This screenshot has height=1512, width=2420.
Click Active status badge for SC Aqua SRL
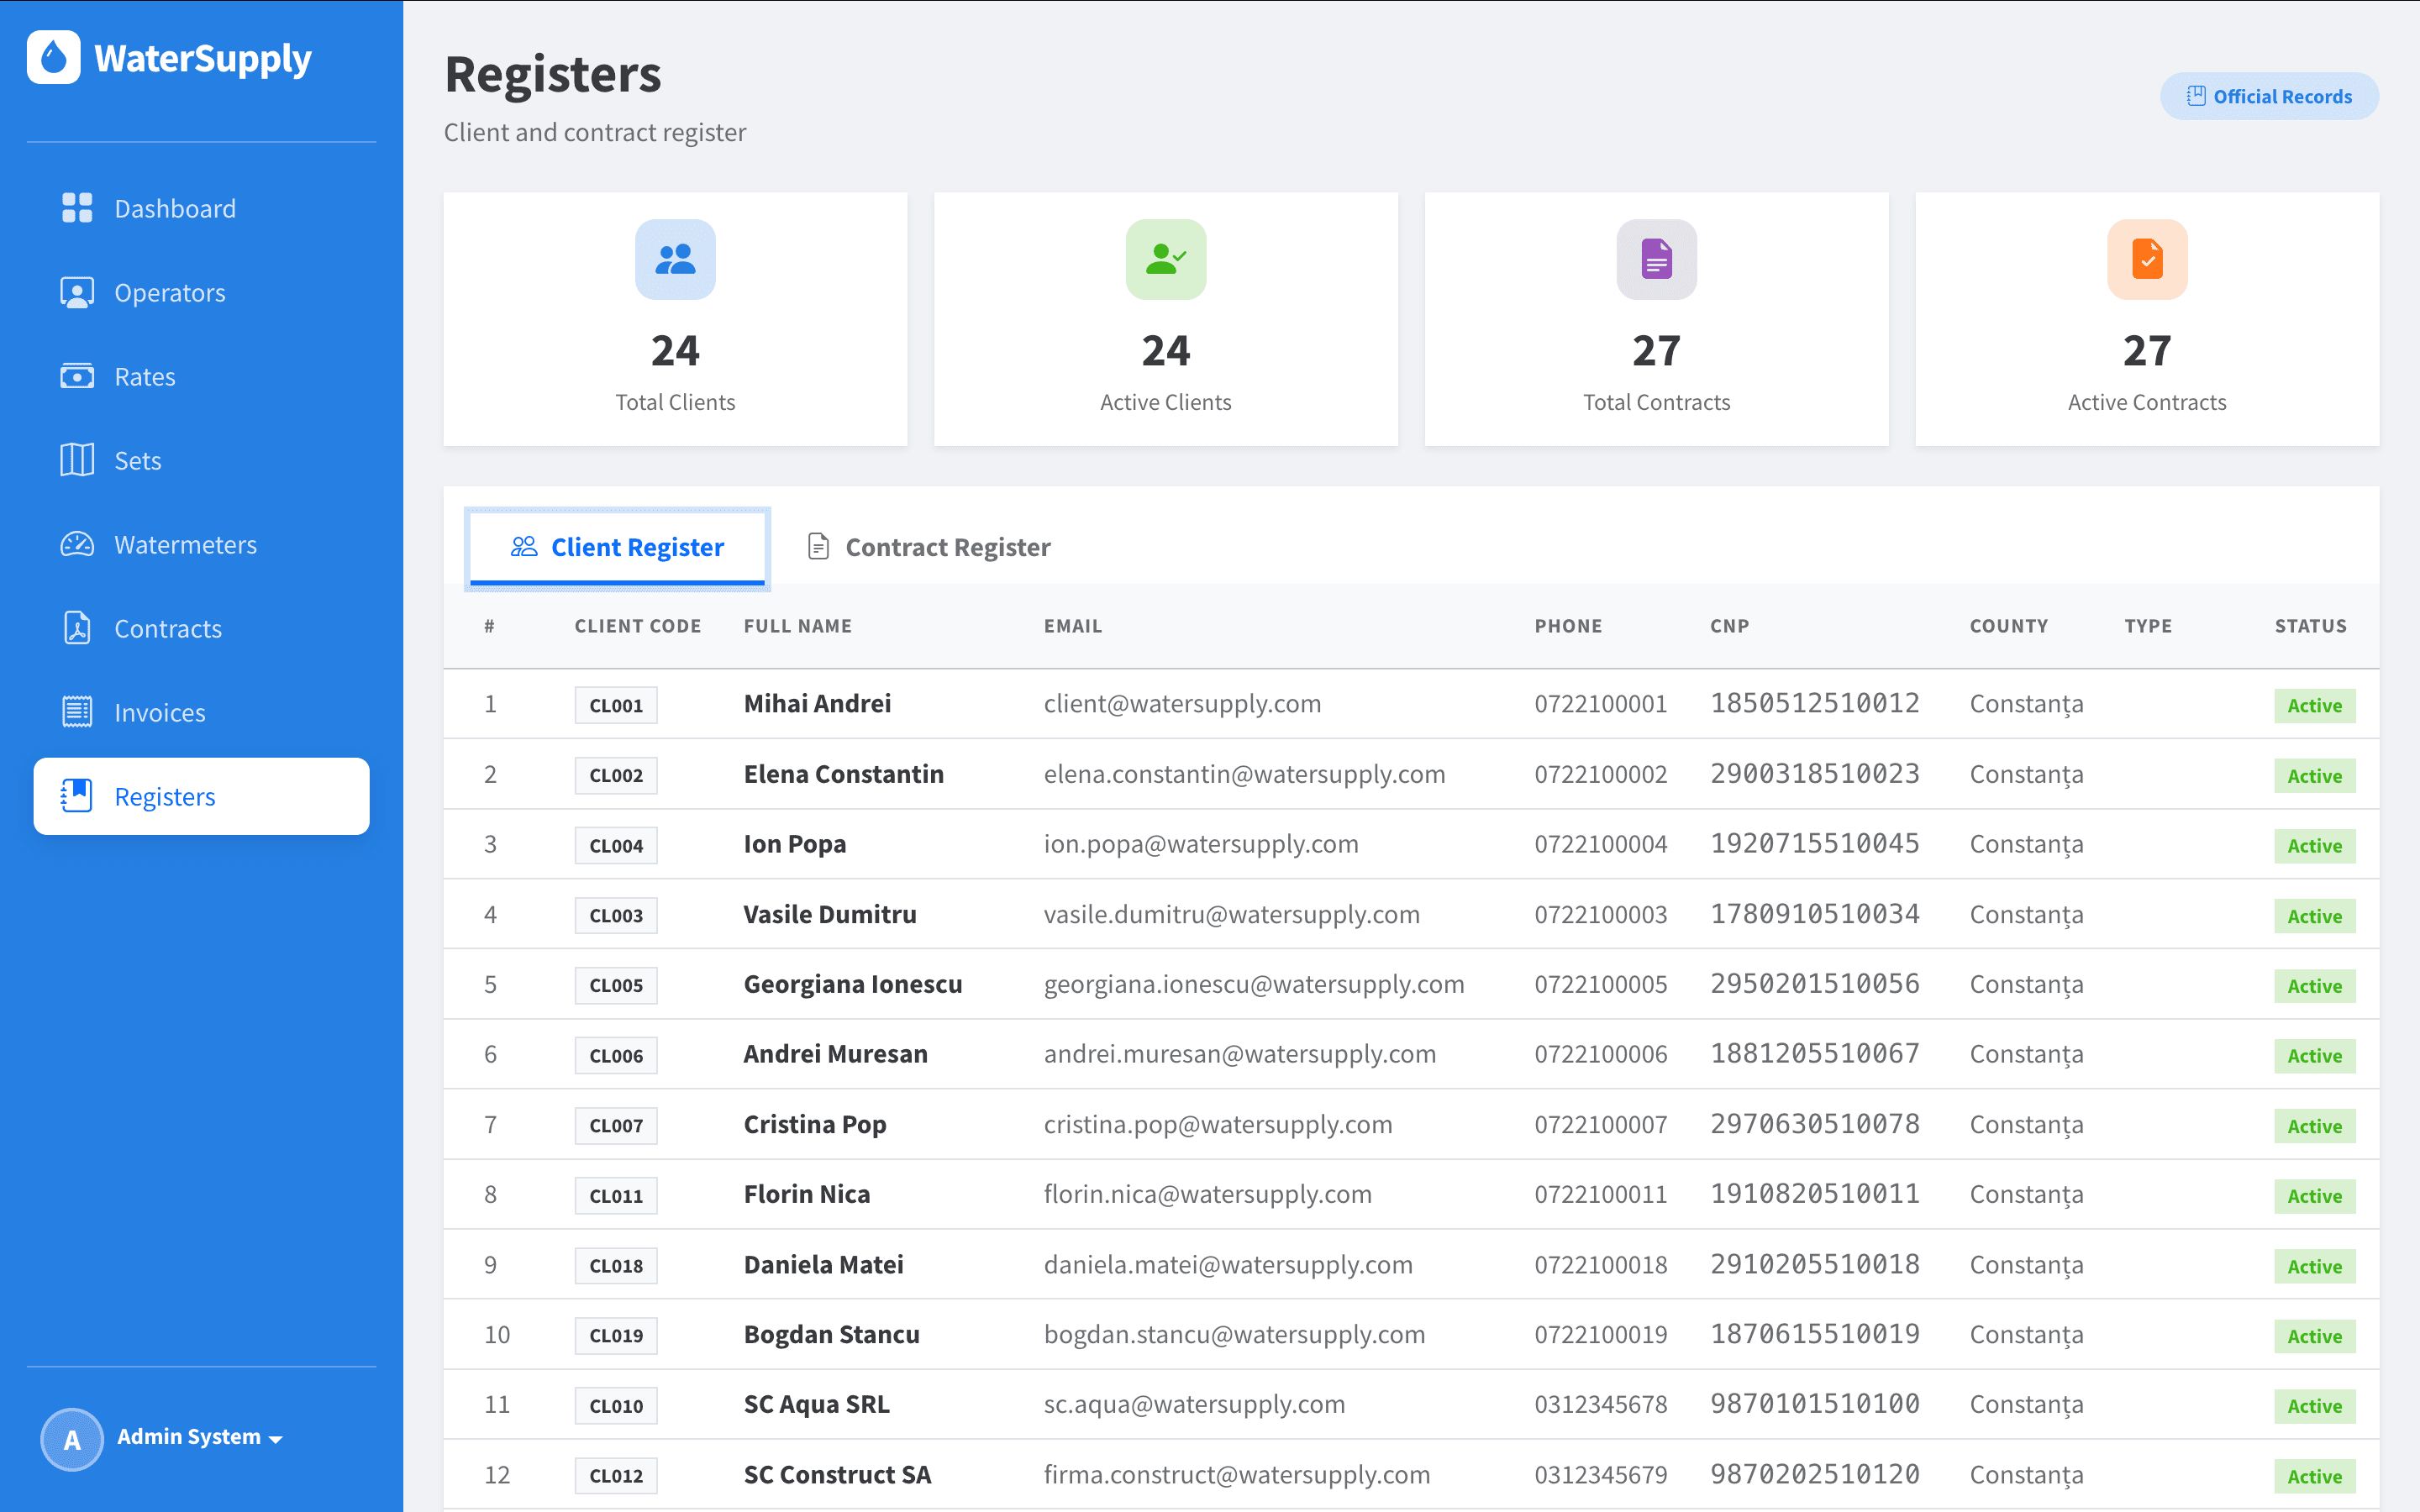click(x=2314, y=1405)
